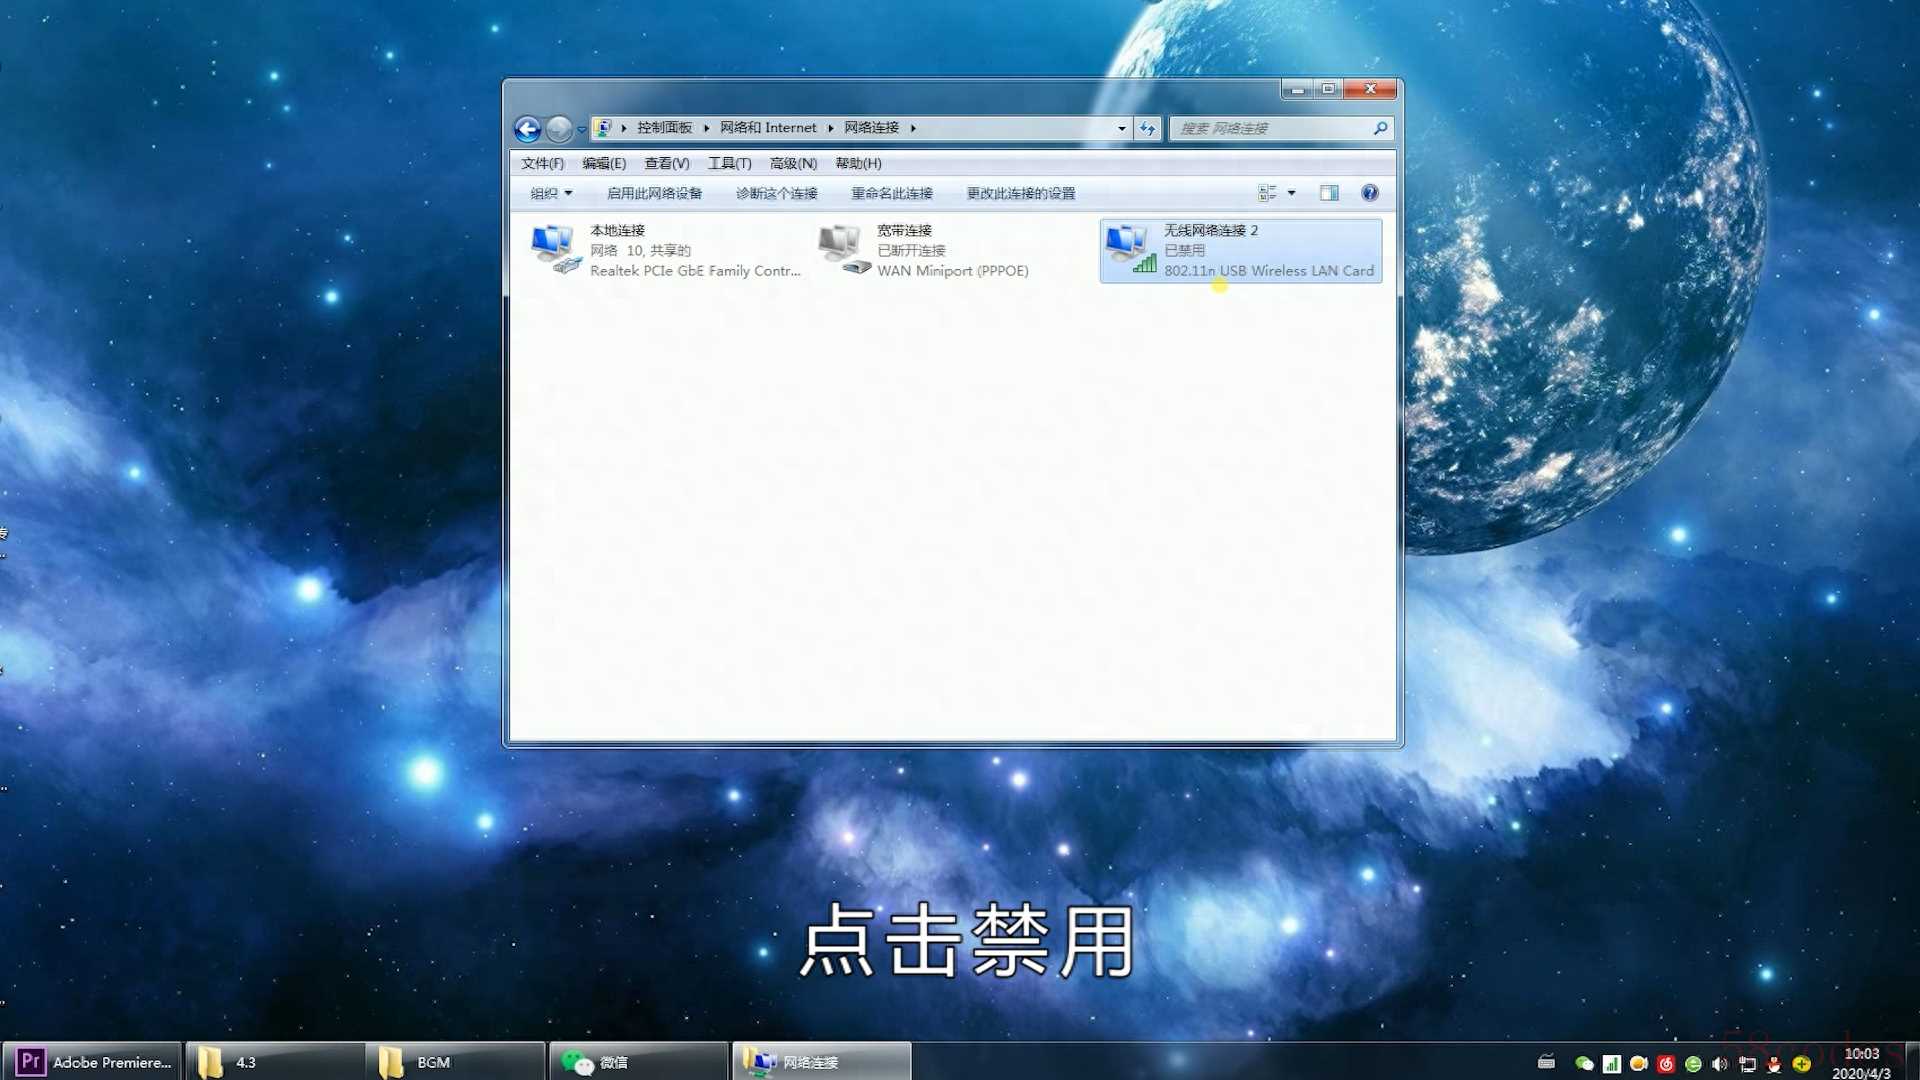Click 诊断这个连接 toolbar button
Screen dimensions: 1920x1080
tap(776, 193)
